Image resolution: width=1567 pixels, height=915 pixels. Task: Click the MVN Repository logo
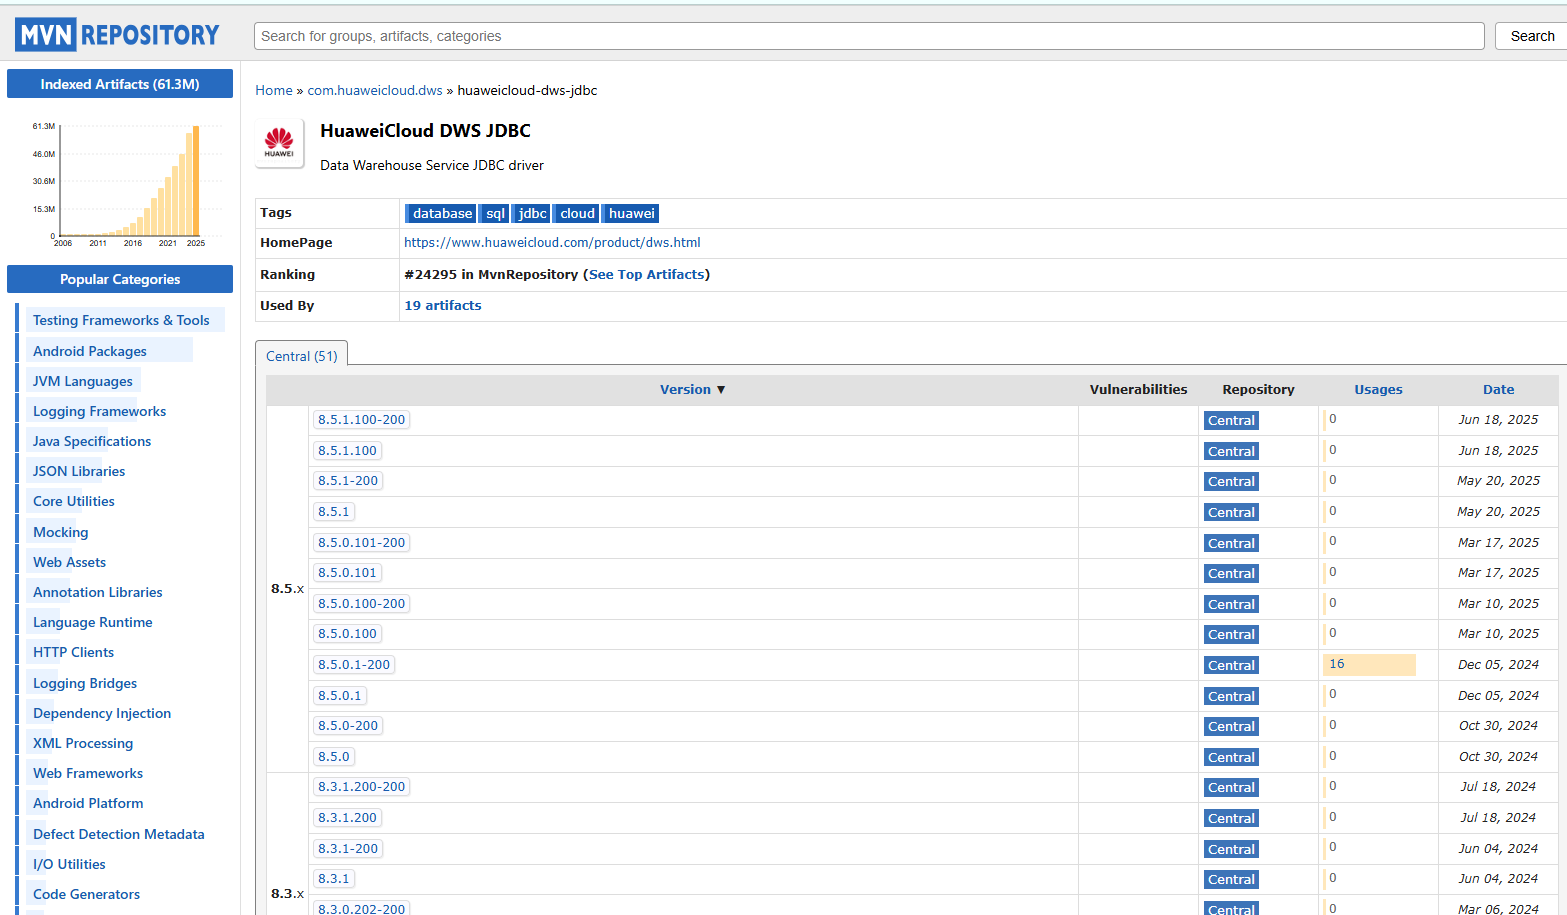pyautogui.click(x=117, y=36)
